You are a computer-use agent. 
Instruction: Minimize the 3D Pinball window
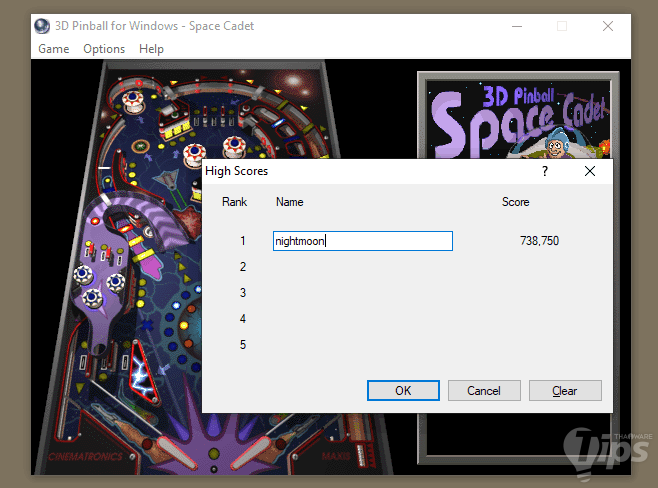point(517,26)
